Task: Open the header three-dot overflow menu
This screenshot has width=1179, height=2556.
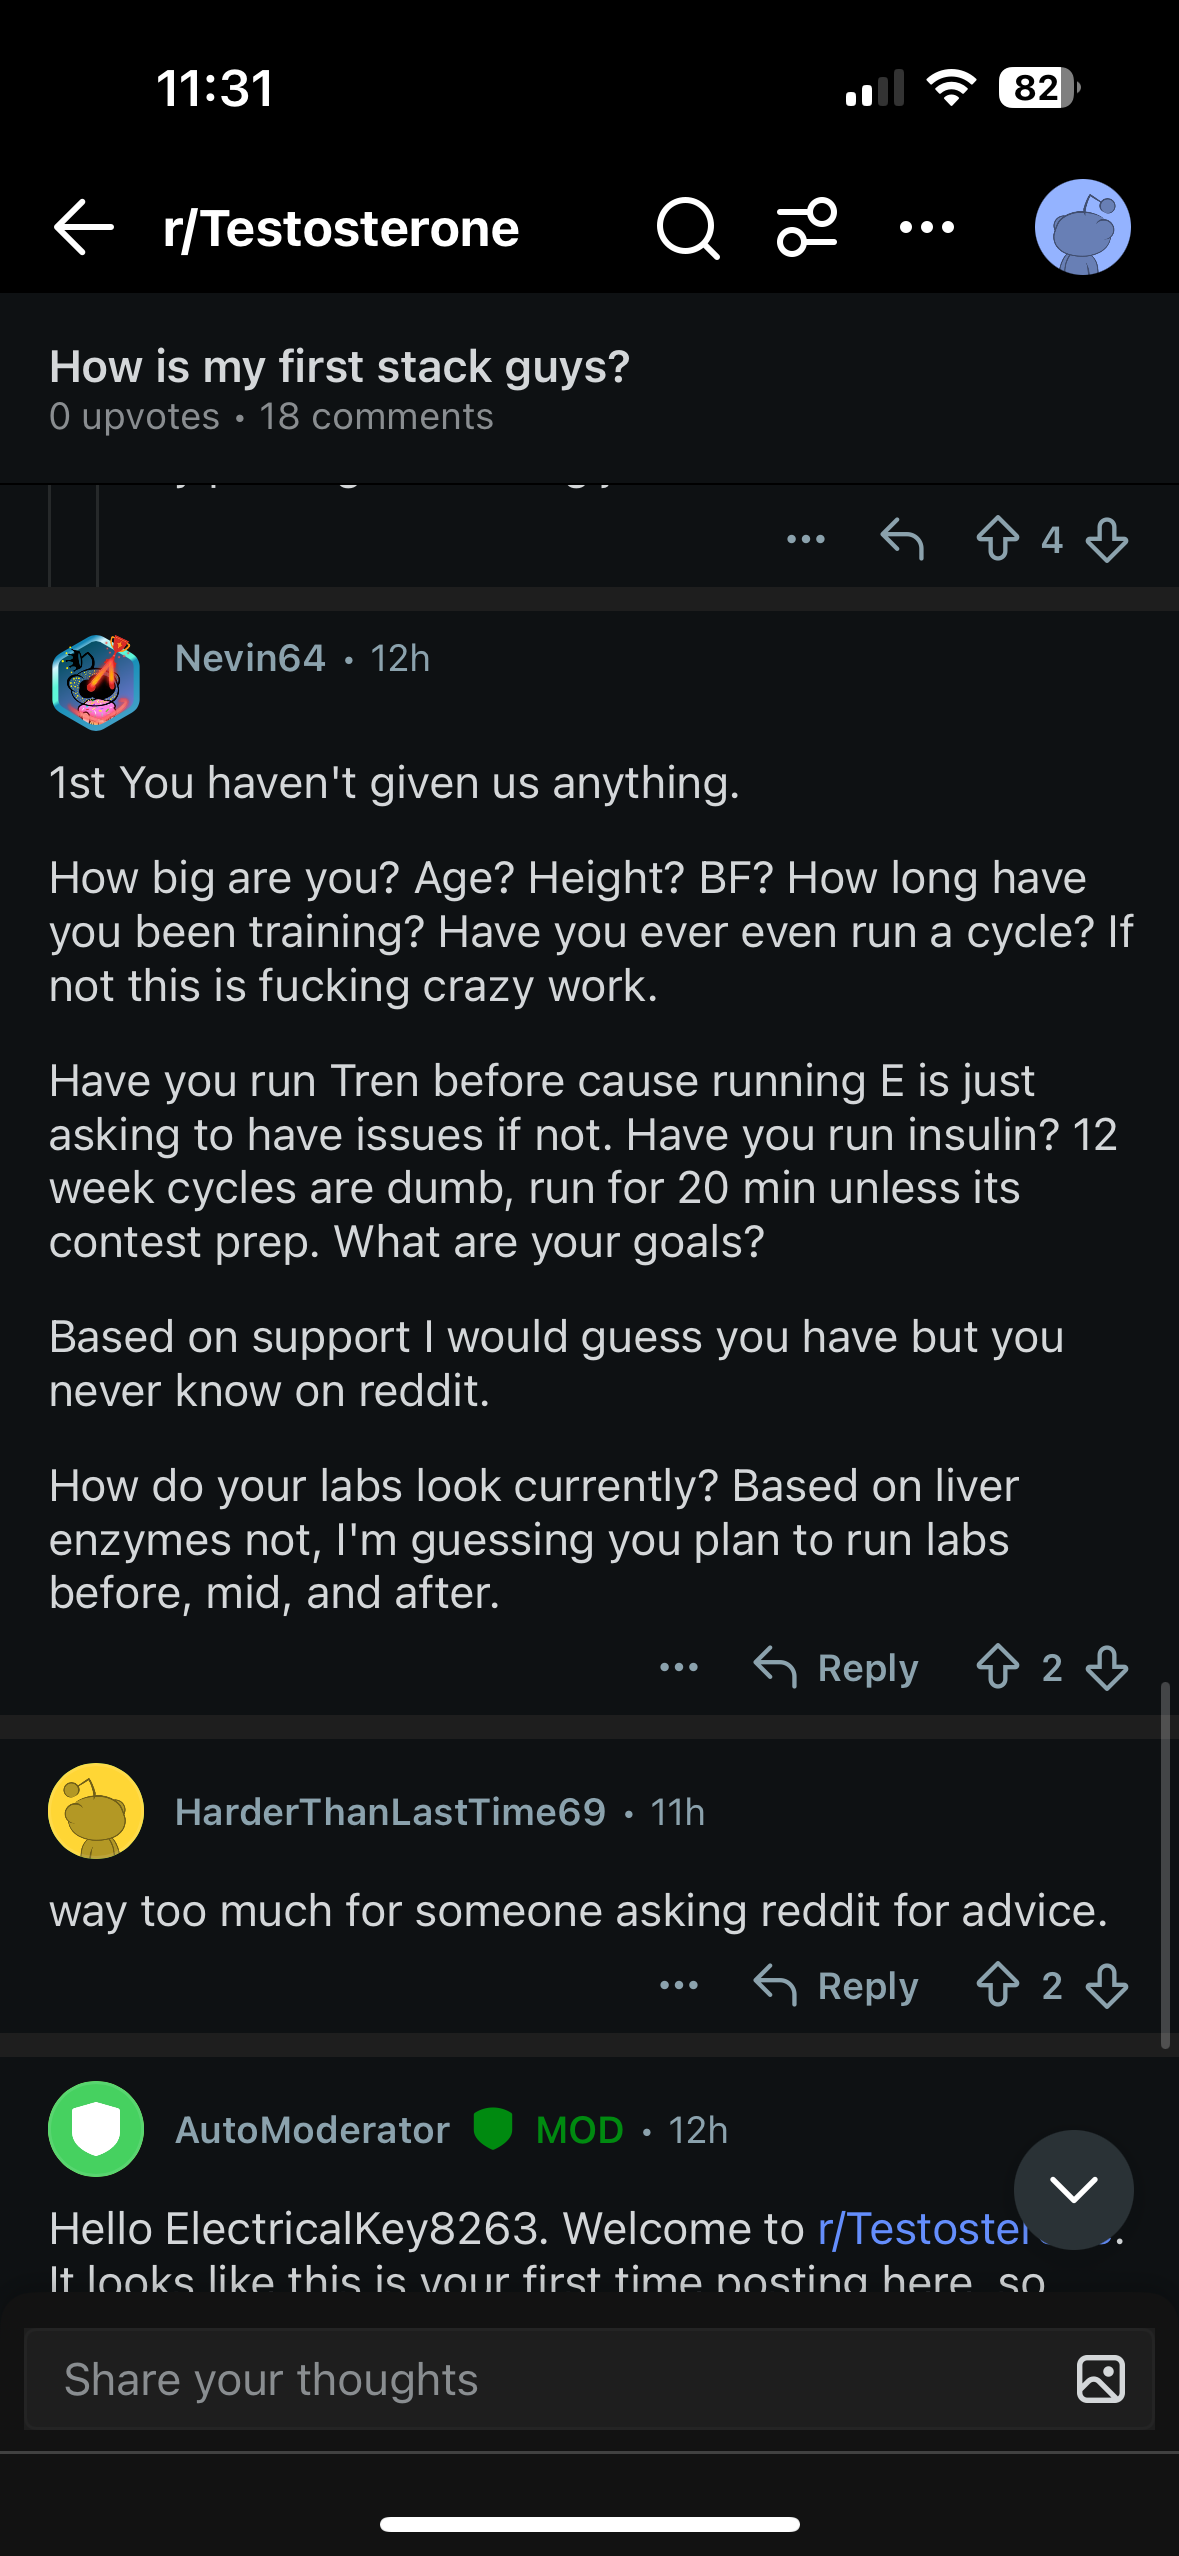Action: click(927, 228)
